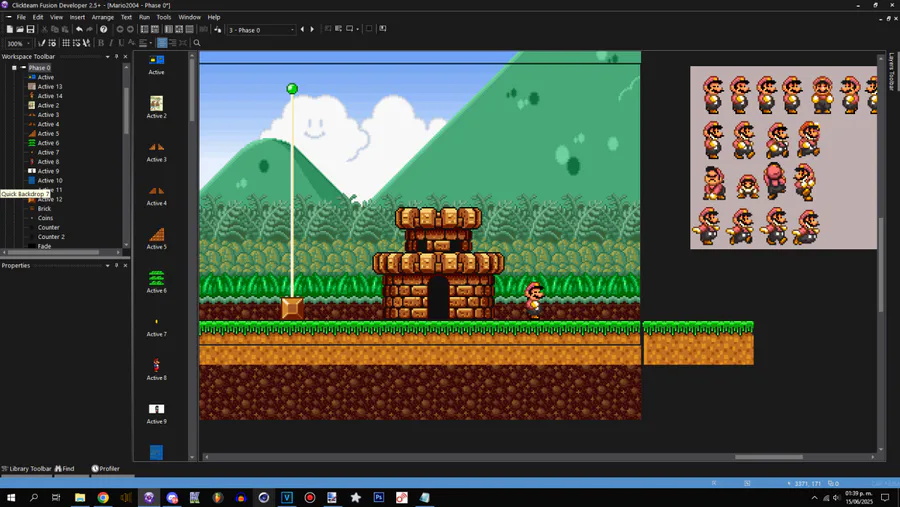Collapse the Phase 0 tree node

pos(14,68)
